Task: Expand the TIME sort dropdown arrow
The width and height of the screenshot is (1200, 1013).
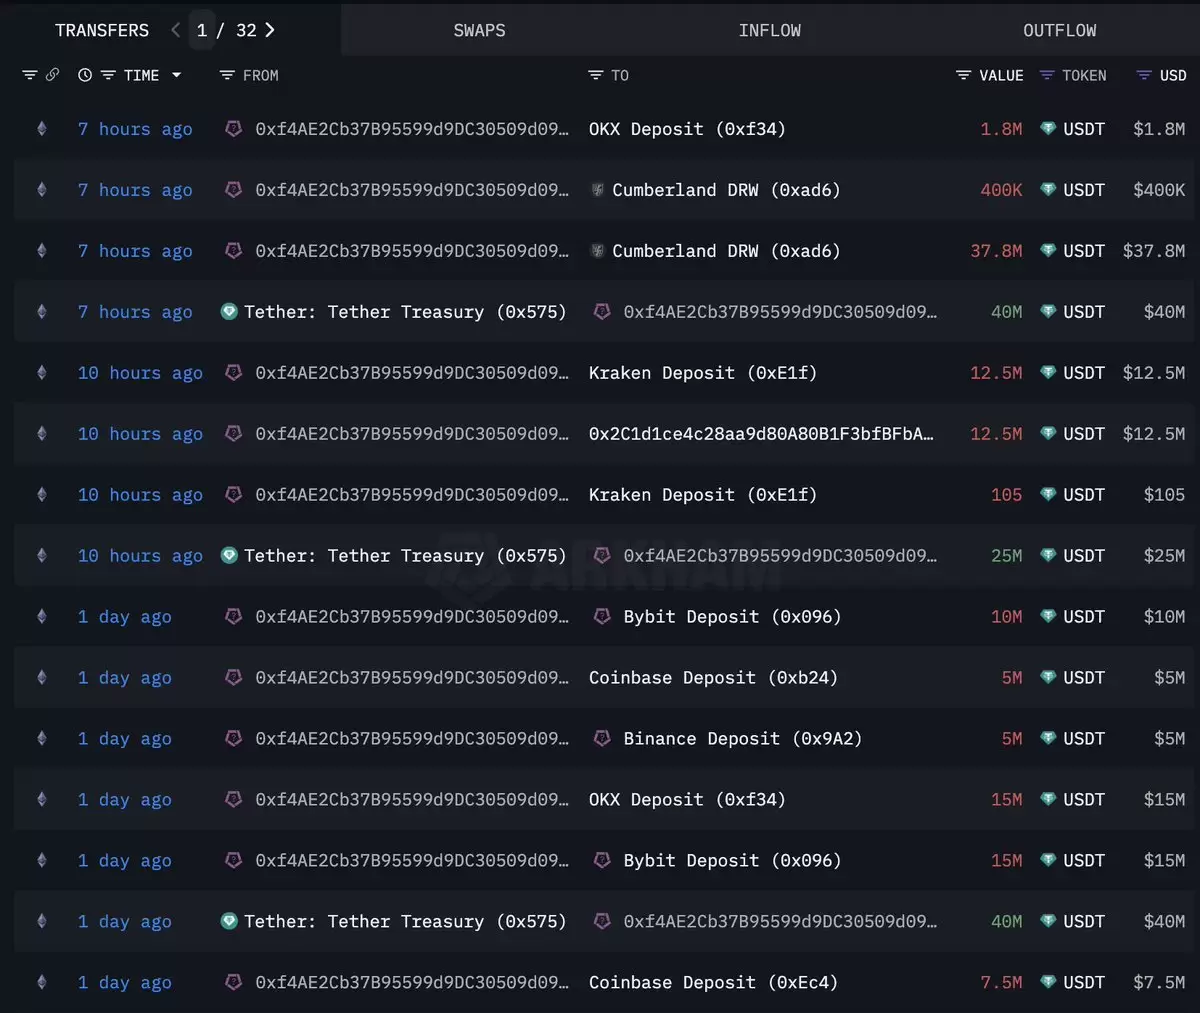Action: click(177, 75)
